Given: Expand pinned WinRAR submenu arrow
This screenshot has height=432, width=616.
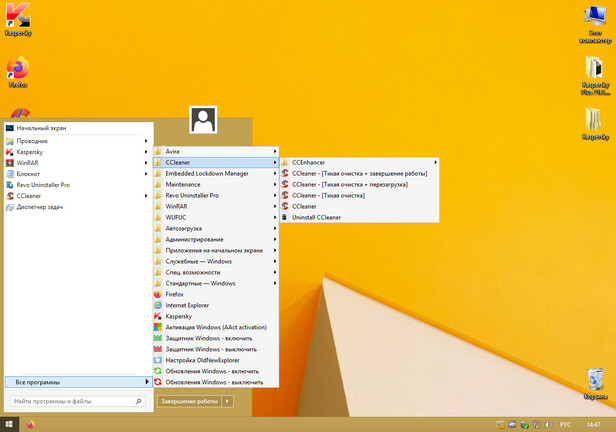Looking at the screenshot, I should coord(146,163).
